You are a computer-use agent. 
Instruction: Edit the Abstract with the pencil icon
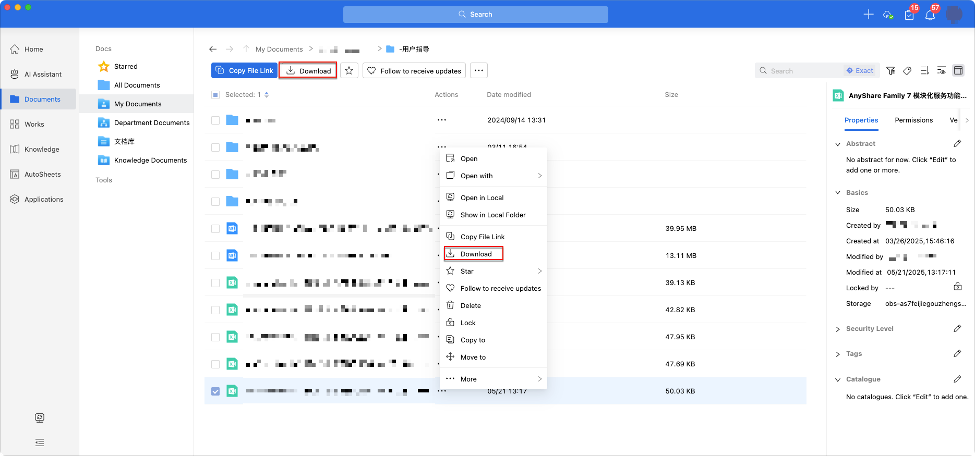[957, 144]
